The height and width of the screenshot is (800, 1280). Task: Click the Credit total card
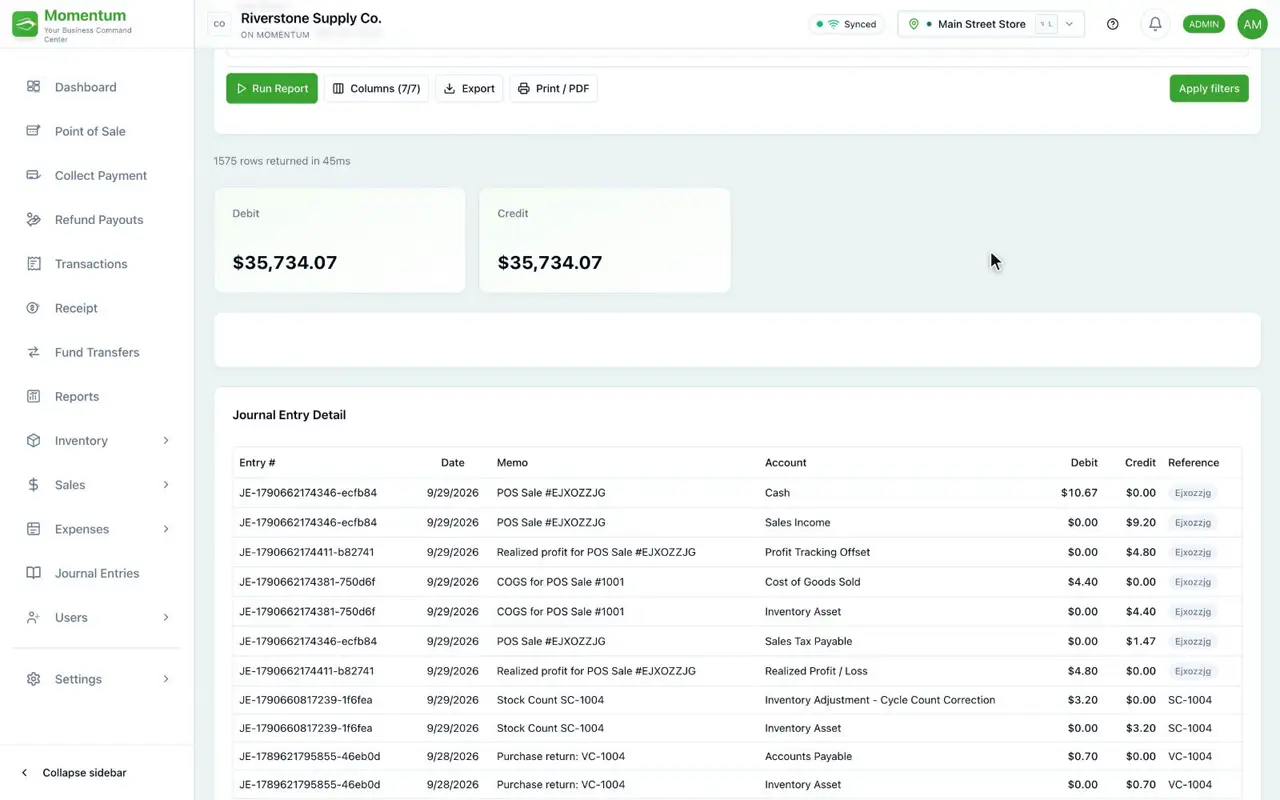tap(605, 240)
